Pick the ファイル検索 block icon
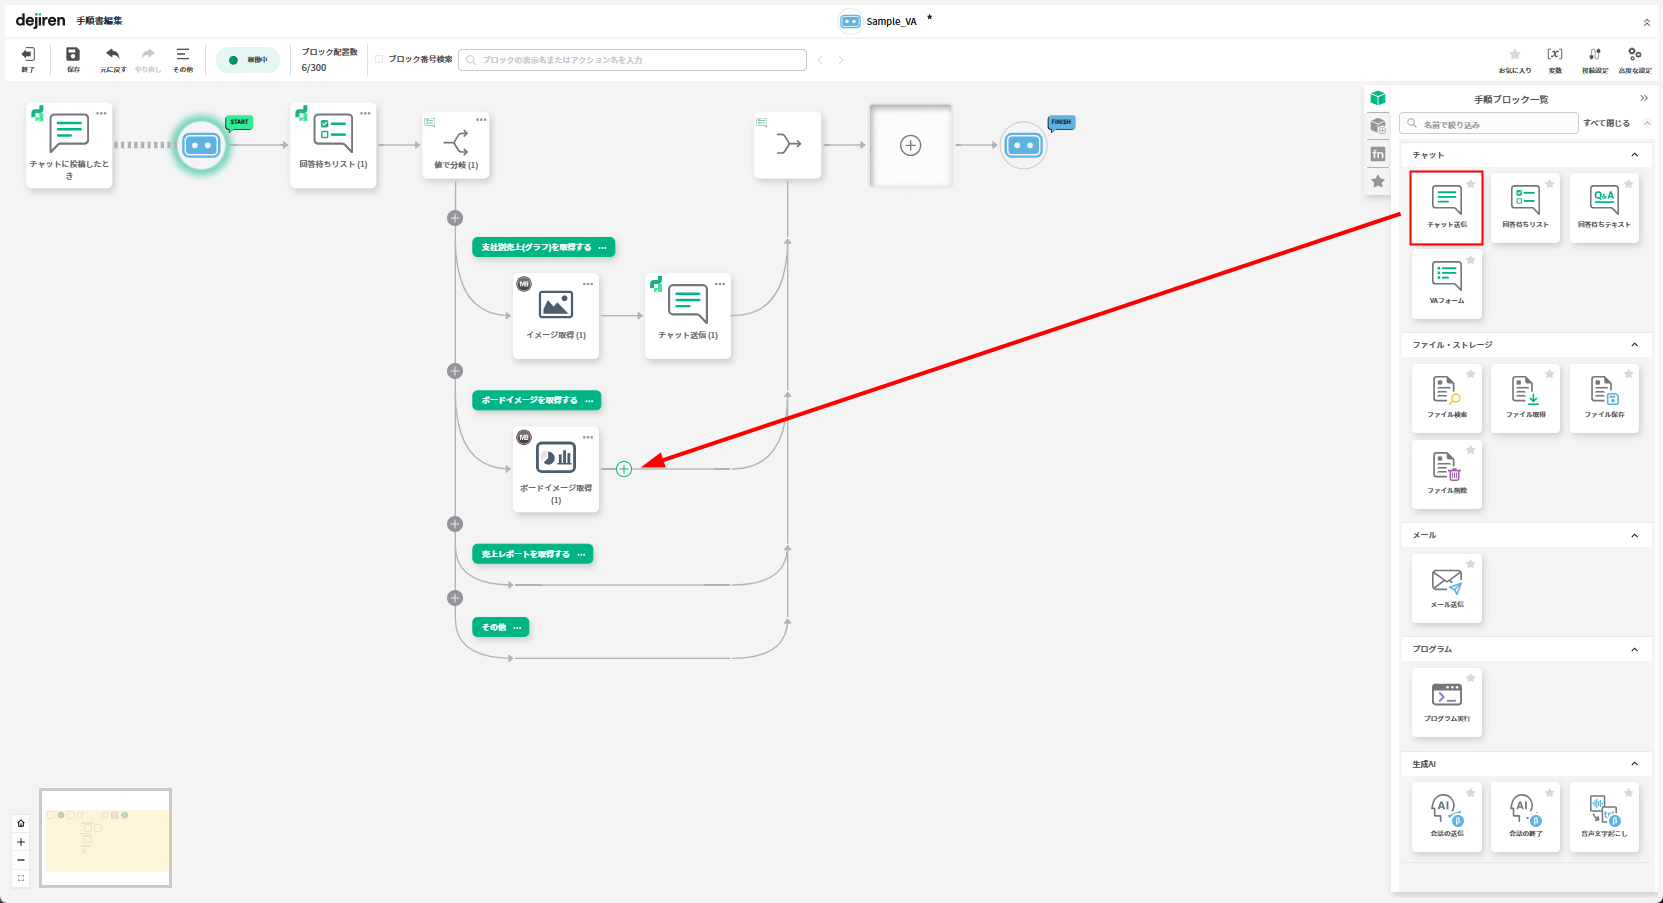1663x903 pixels. click(1446, 397)
